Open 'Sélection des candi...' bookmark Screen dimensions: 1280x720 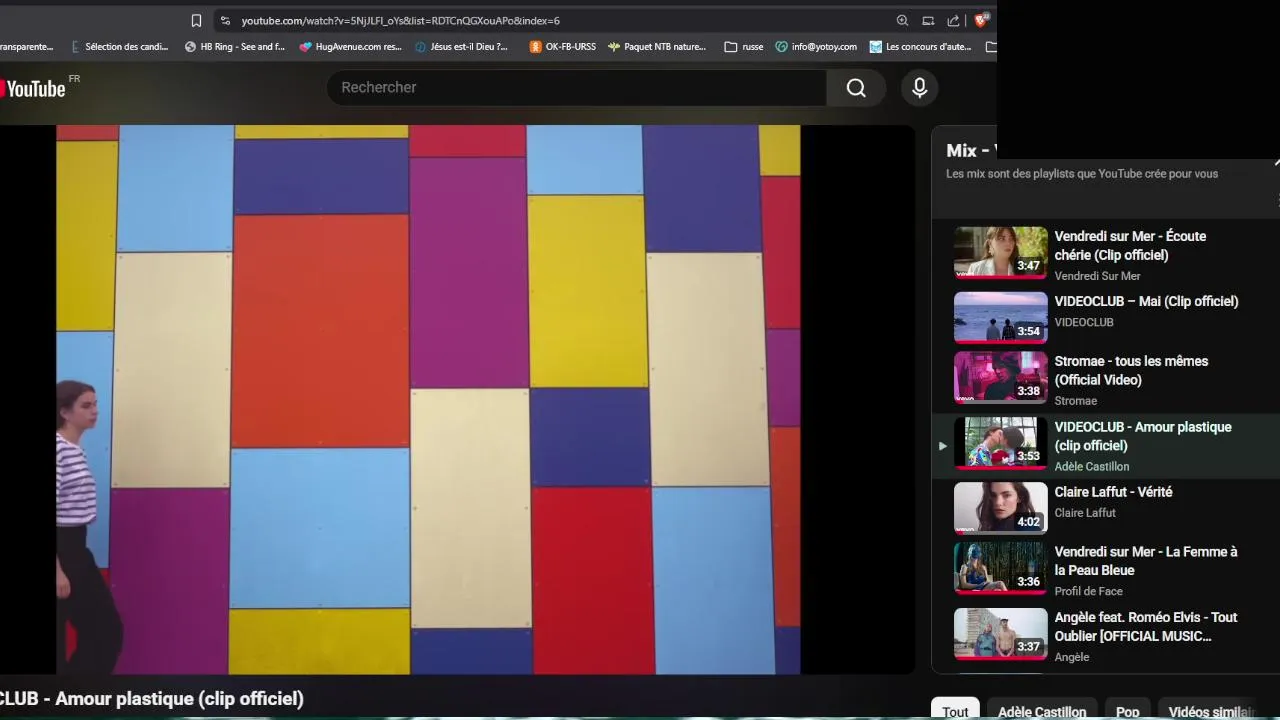(119, 46)
